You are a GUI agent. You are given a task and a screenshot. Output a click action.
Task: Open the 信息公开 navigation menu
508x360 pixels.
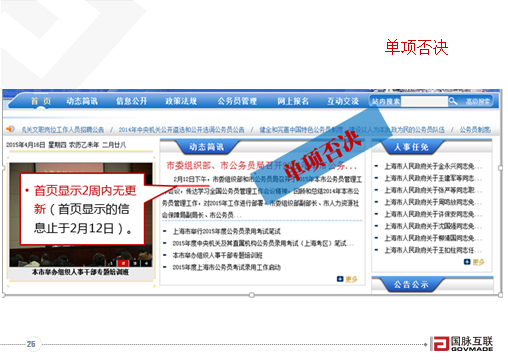131,101
